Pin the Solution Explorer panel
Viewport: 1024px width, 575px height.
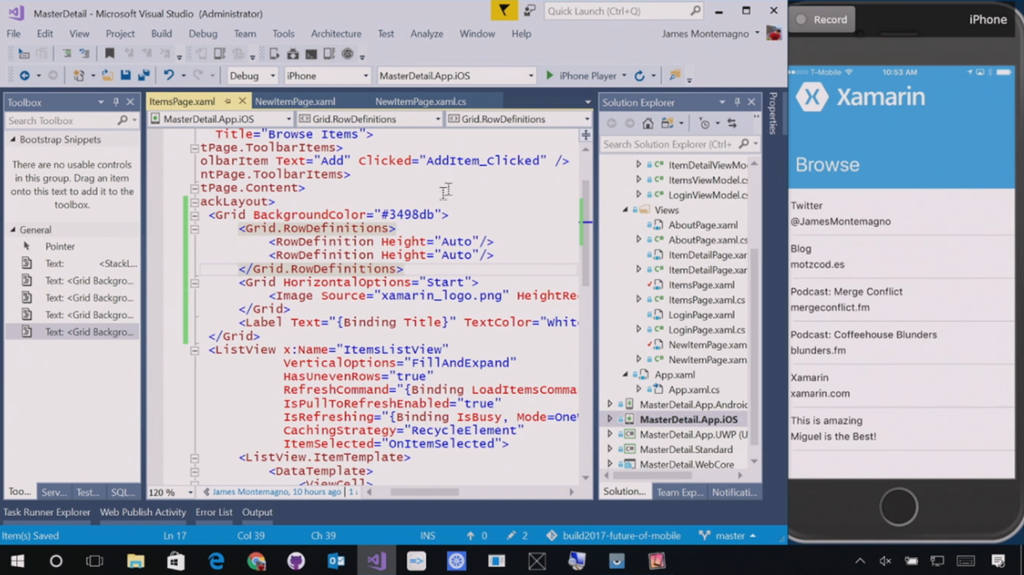point(737,103)
